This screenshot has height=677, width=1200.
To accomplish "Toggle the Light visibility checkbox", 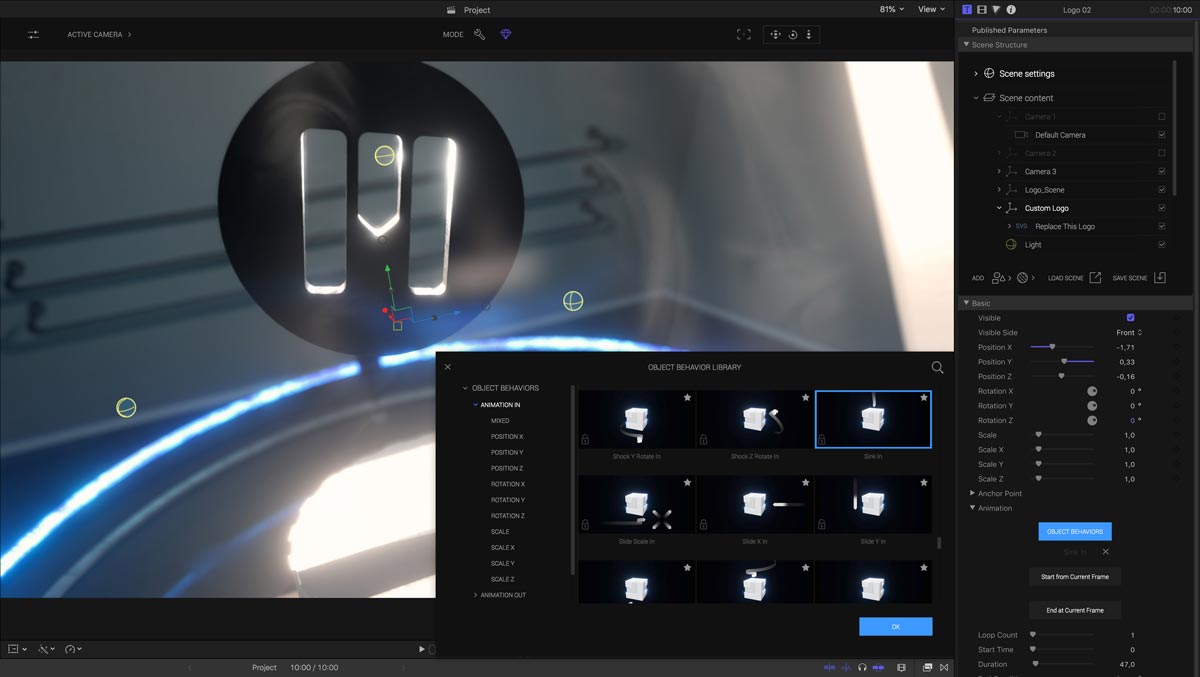I will point(1162,244).
